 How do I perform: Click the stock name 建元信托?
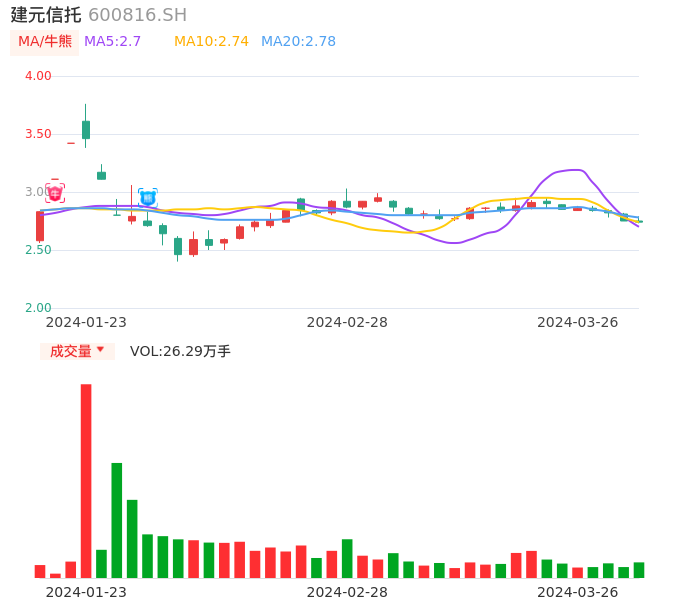click(x=46, y=15)
